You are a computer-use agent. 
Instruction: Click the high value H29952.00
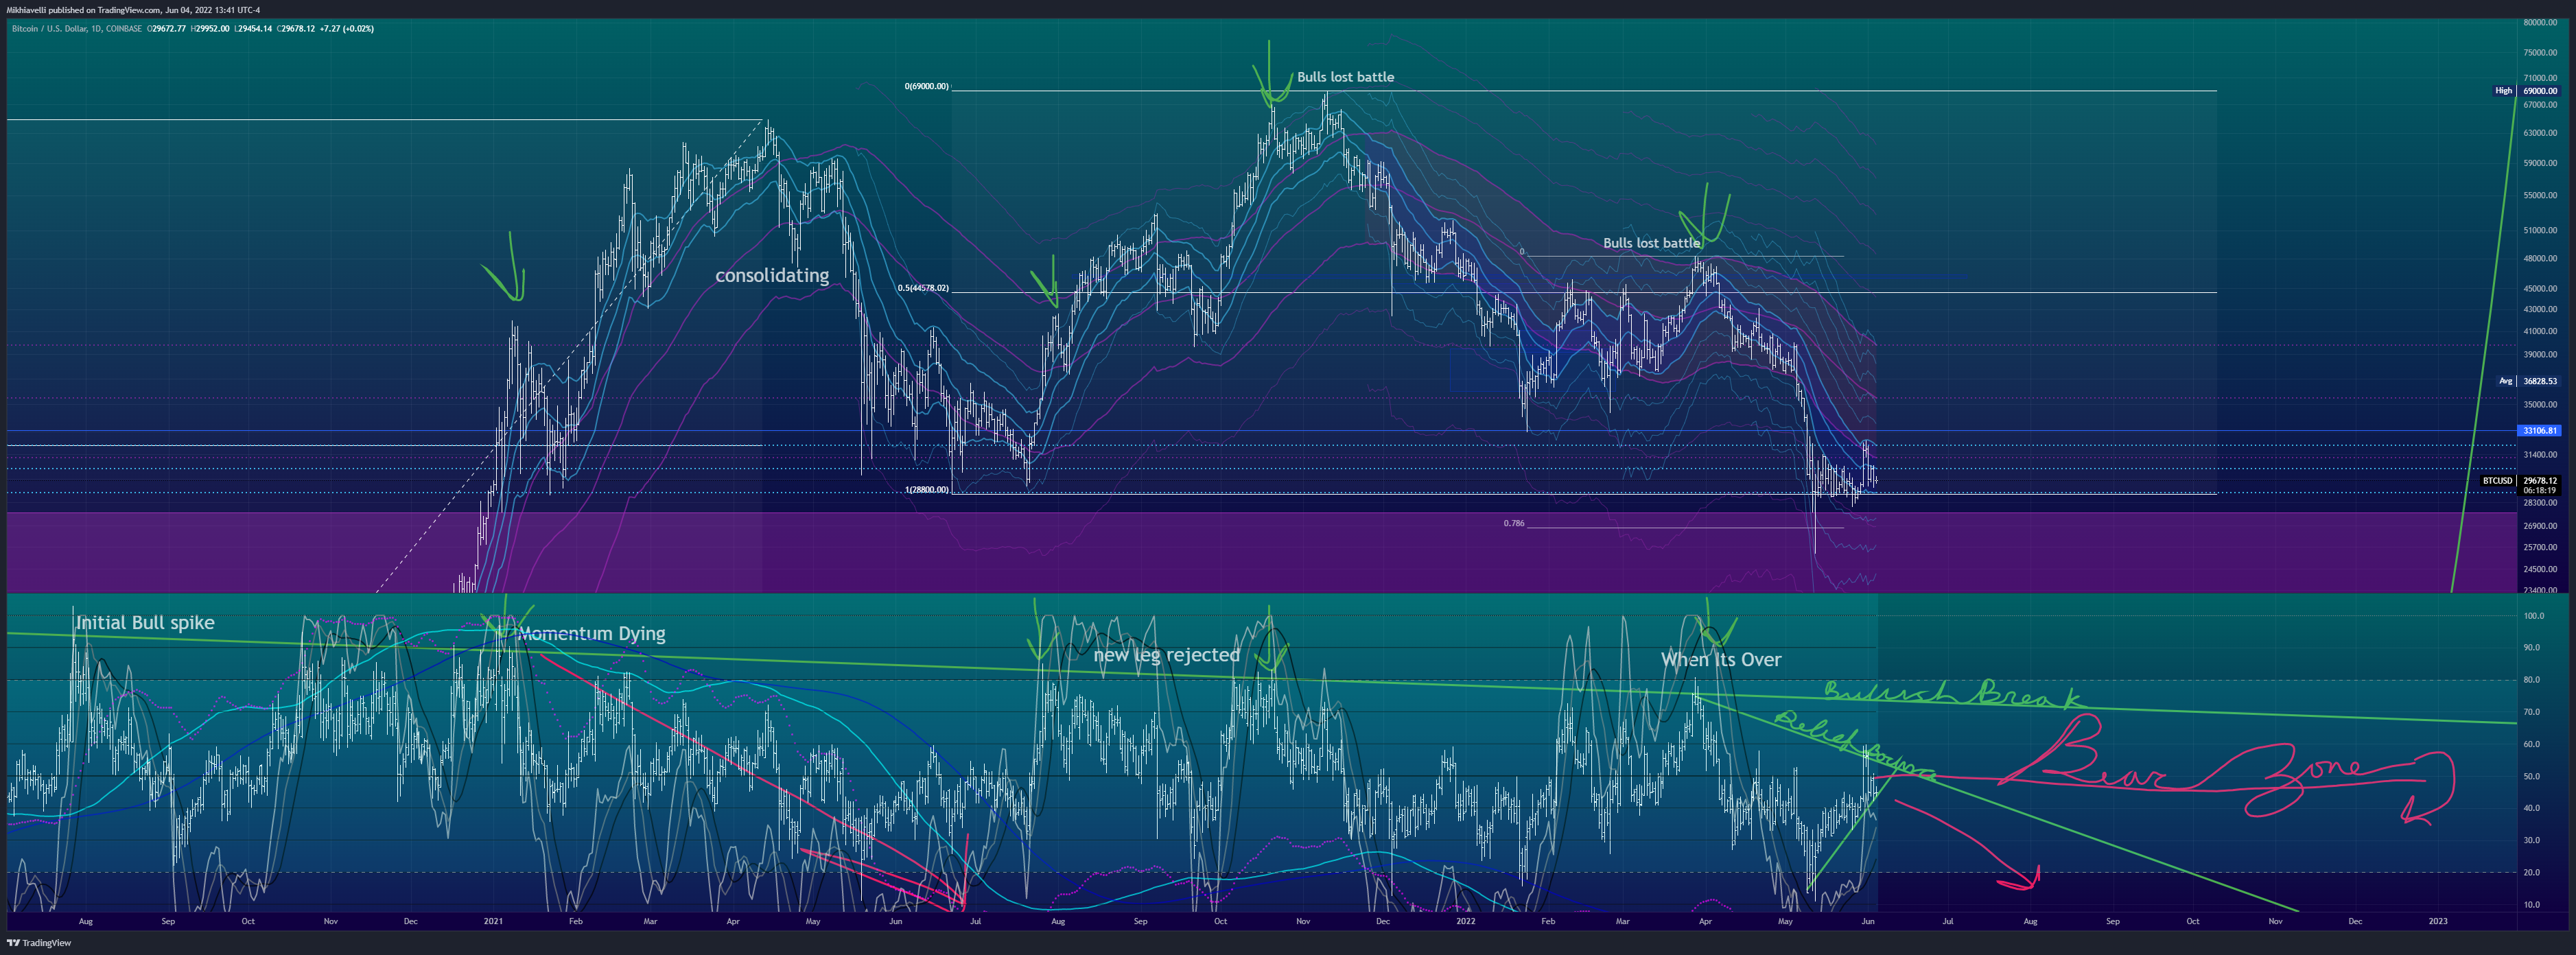(x=210, y=29)
